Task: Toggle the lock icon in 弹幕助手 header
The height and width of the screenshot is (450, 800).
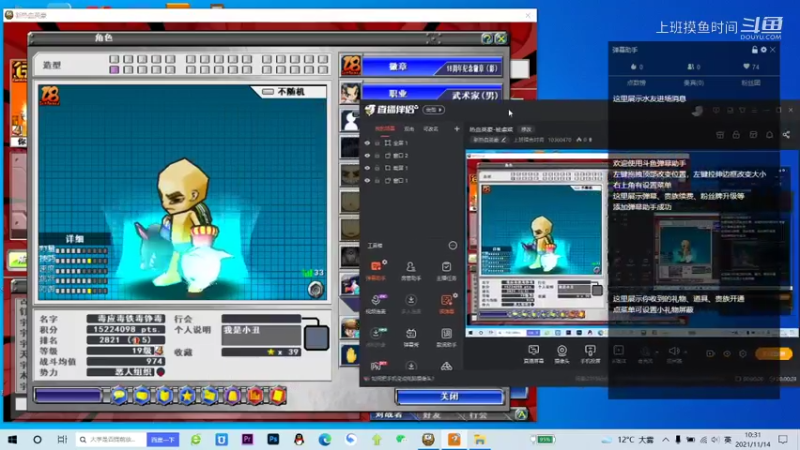Action: coord(755,50)
